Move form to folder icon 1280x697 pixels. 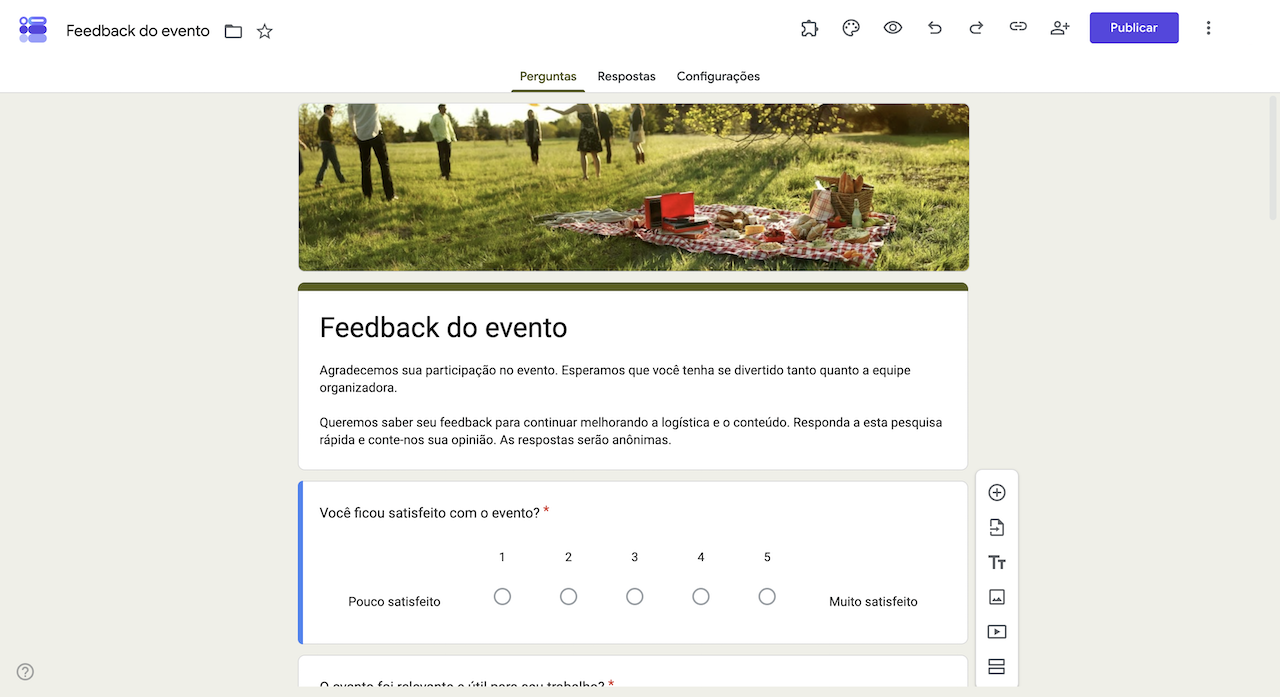coord(233,31)
